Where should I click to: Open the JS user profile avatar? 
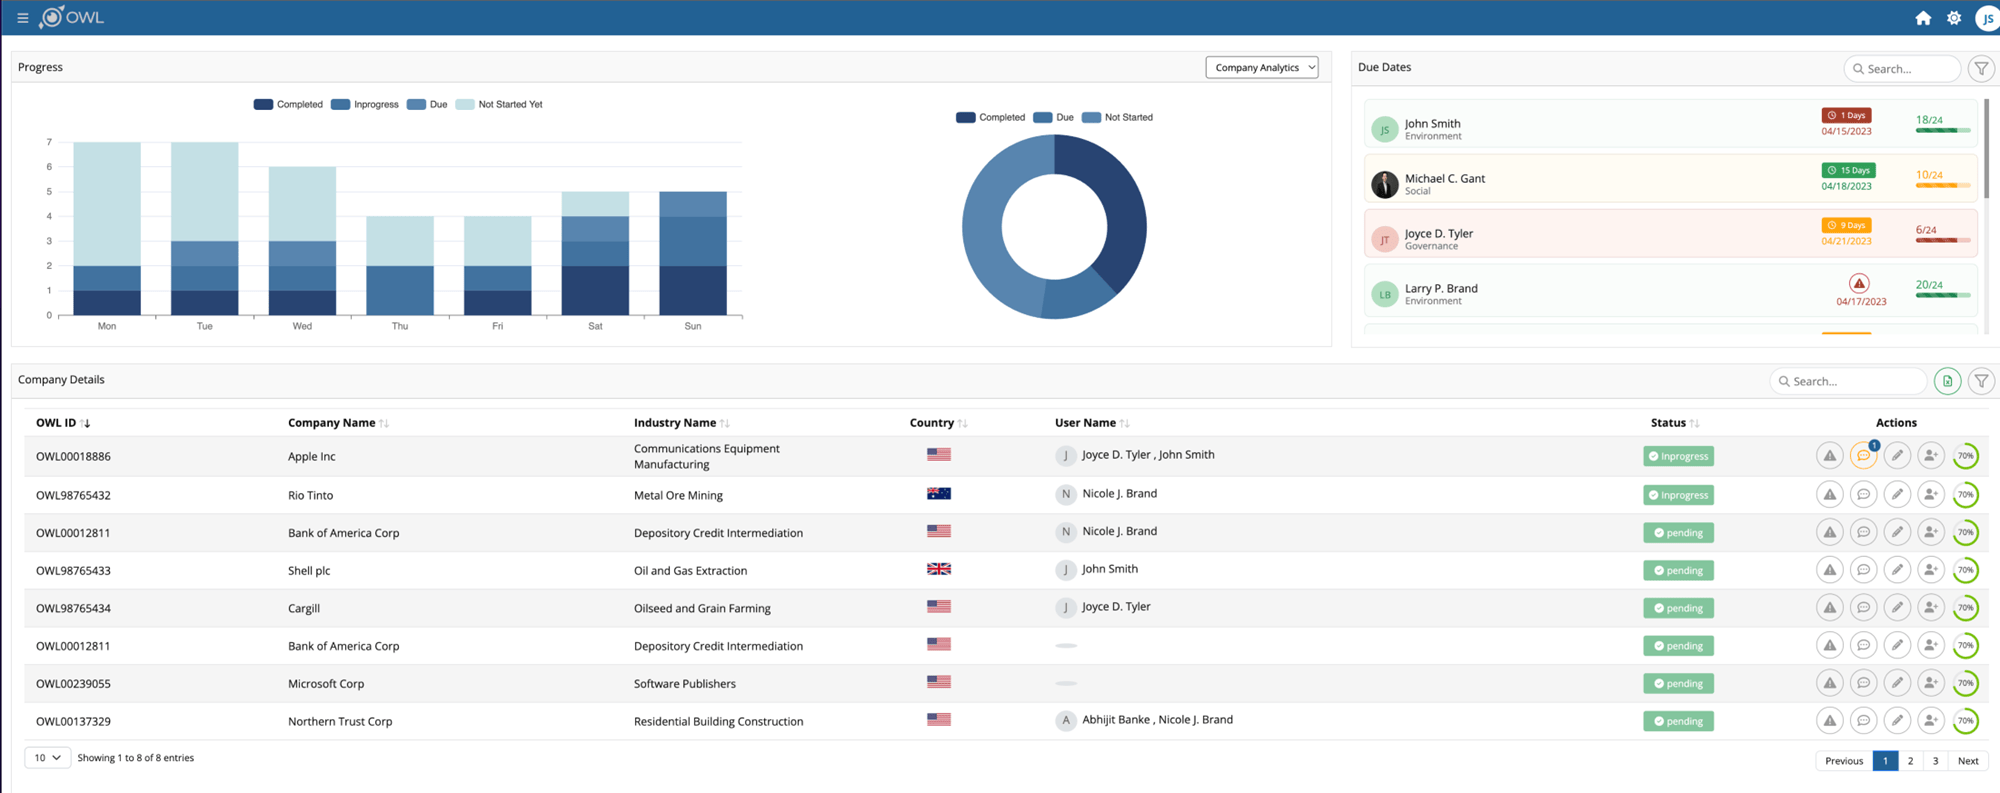1988,18
